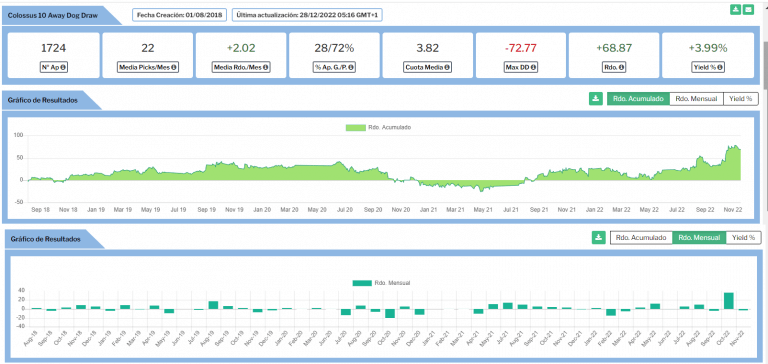Click info icon on Cuota Media label

pyautogui.click(x=446, y=67)
